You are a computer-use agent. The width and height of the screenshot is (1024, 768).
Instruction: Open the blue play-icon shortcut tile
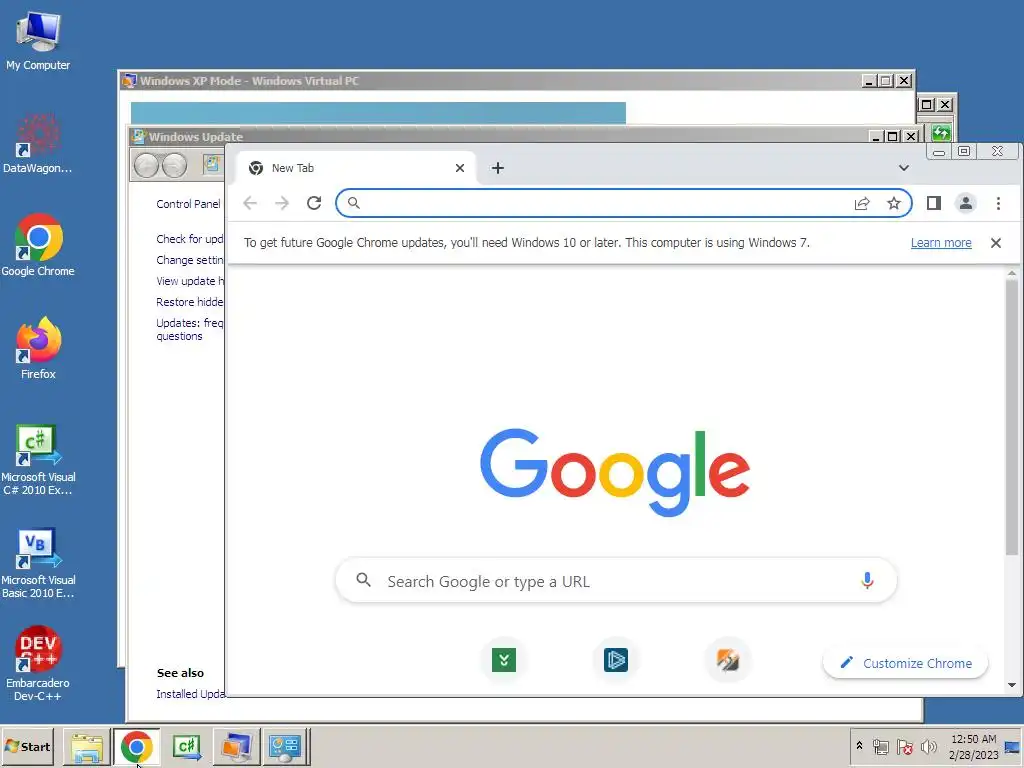616,660
